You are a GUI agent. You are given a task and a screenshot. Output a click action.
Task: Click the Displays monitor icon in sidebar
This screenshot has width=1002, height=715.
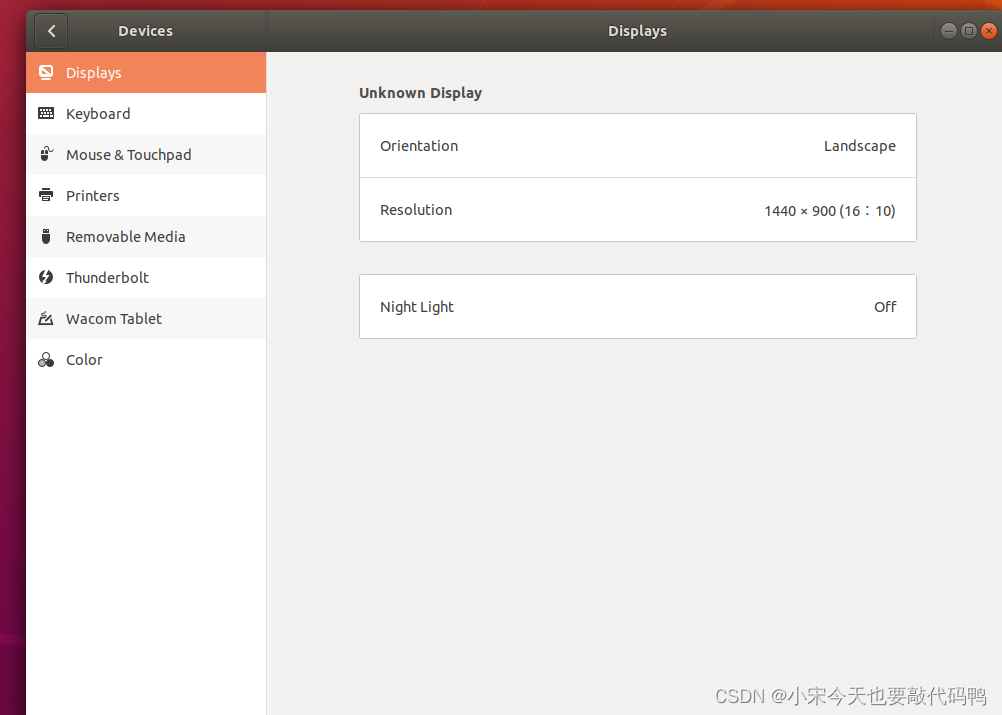pyautogui.click(x=46, y=72)
